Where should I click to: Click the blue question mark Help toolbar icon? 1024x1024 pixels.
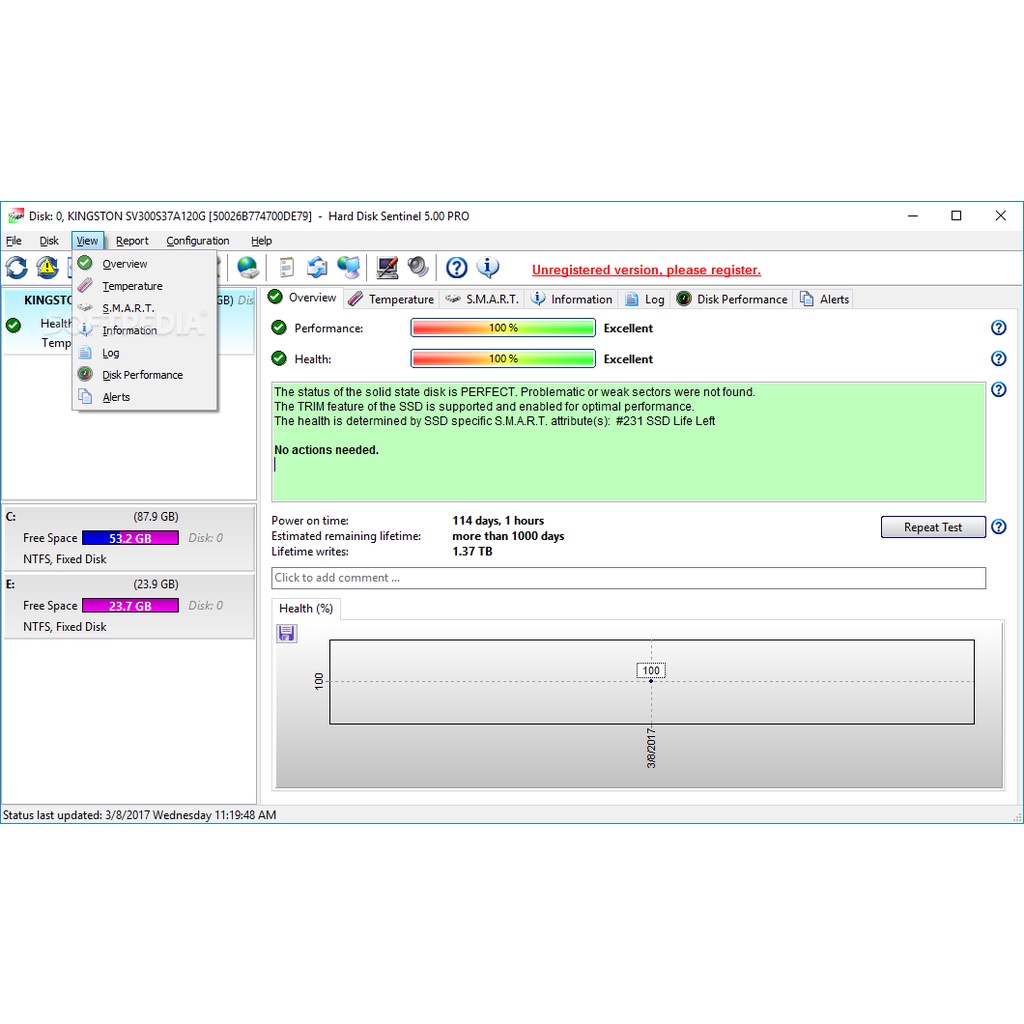tap(456, 268)
